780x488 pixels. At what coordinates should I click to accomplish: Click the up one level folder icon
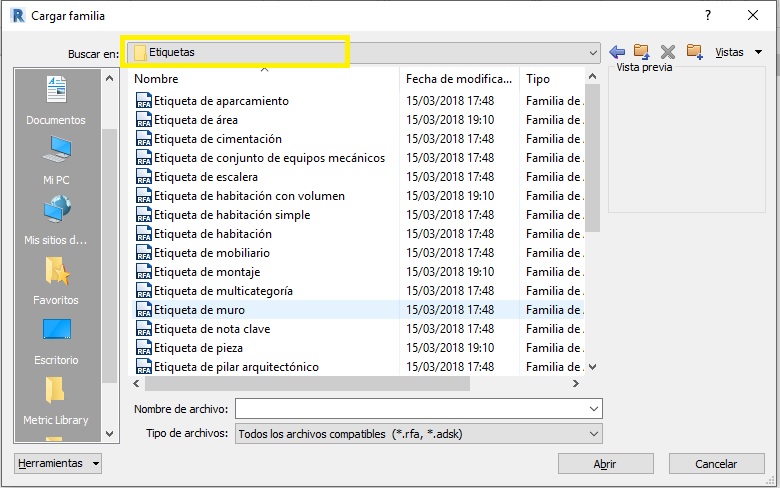[642, 52]
